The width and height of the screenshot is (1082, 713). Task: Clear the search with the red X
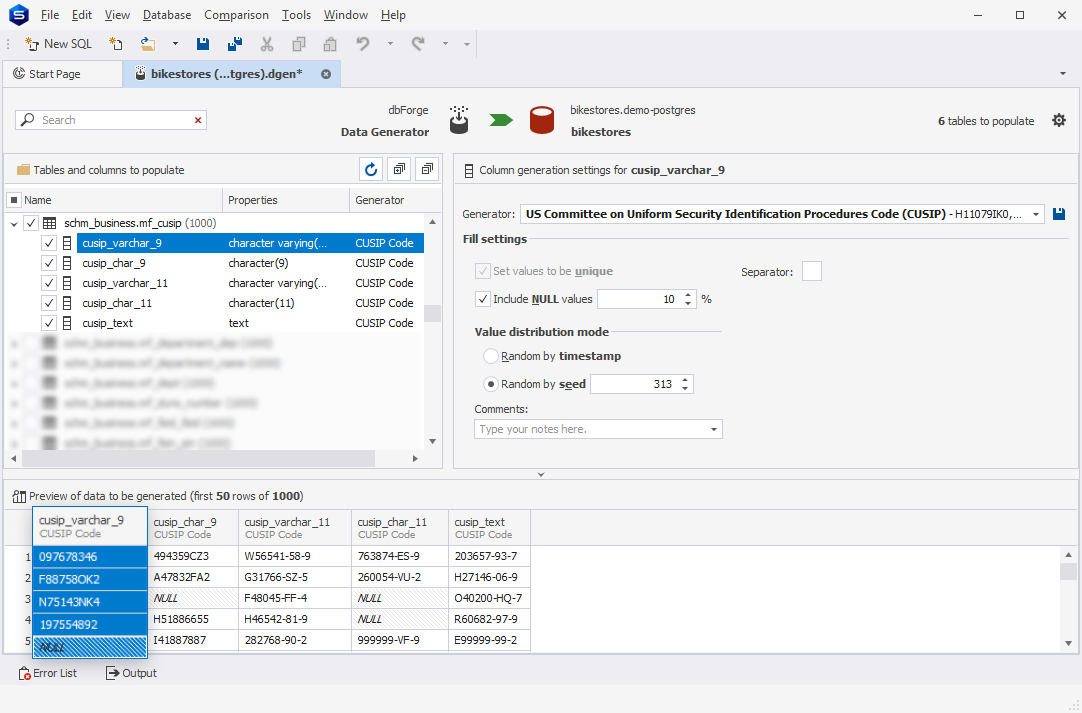198,120
